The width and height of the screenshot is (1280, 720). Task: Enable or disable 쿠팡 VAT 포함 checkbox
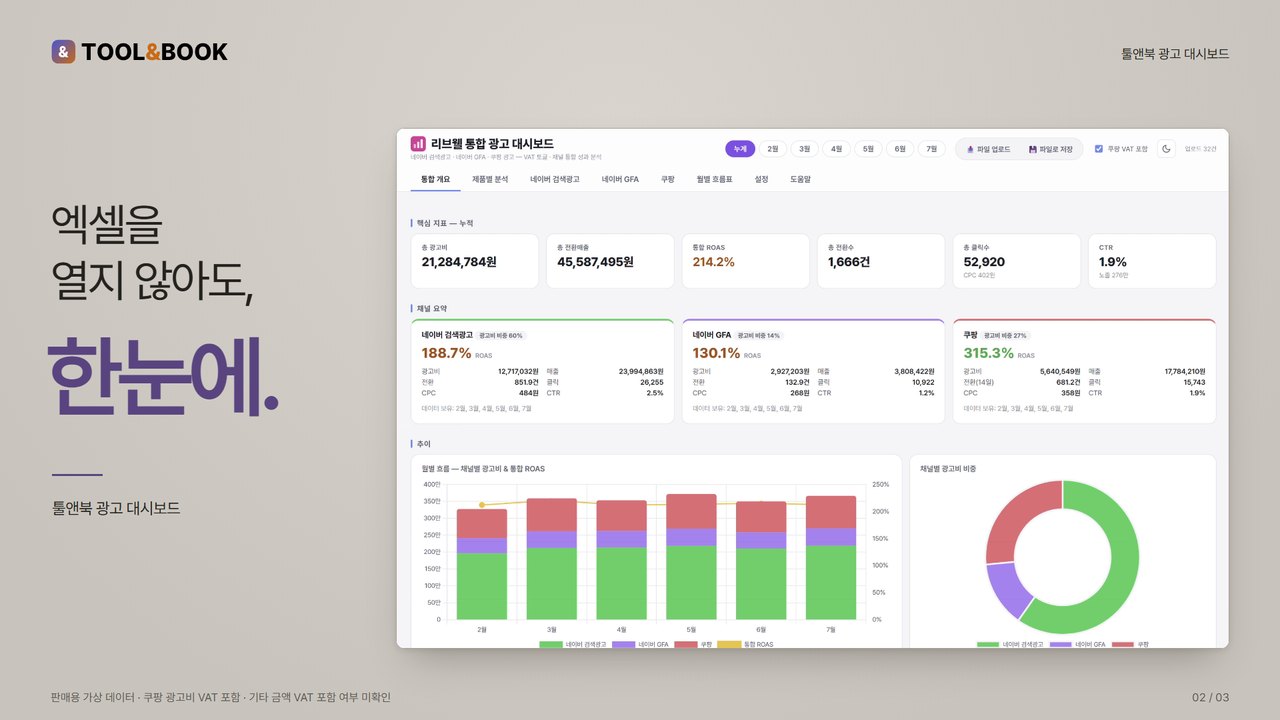click(1099, 149)
